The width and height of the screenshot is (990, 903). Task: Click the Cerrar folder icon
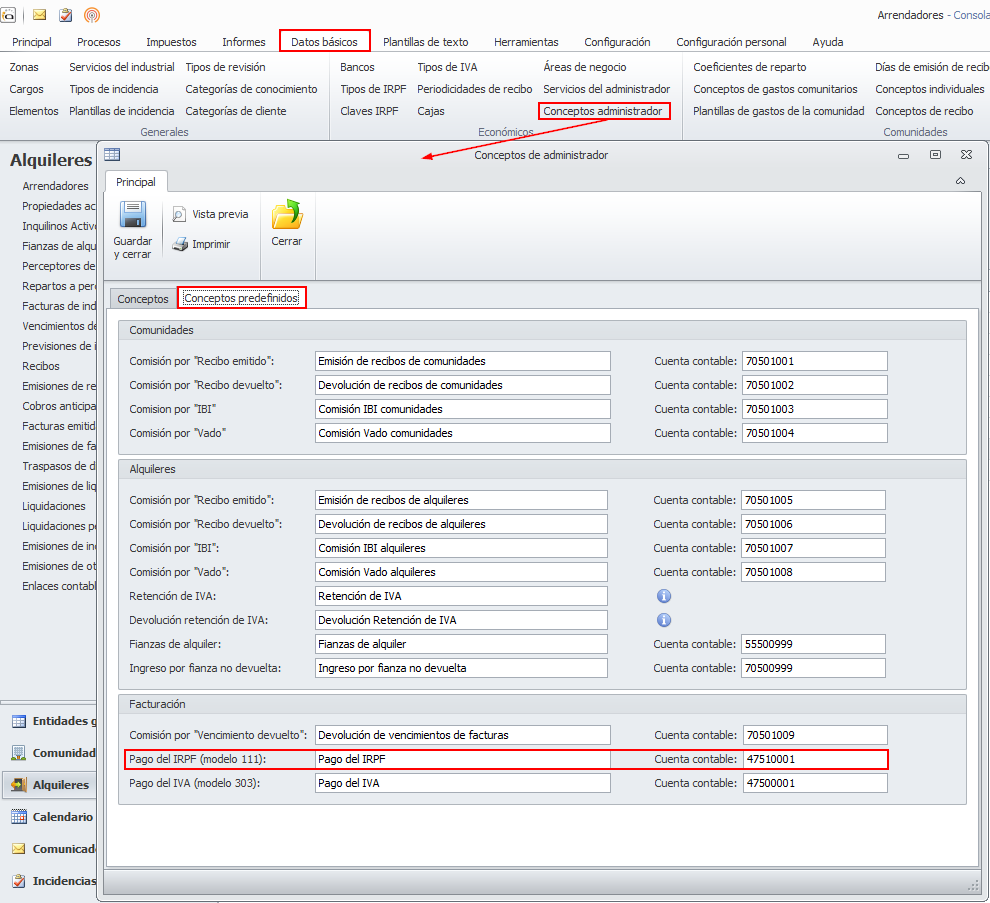(x=287, y=217)
